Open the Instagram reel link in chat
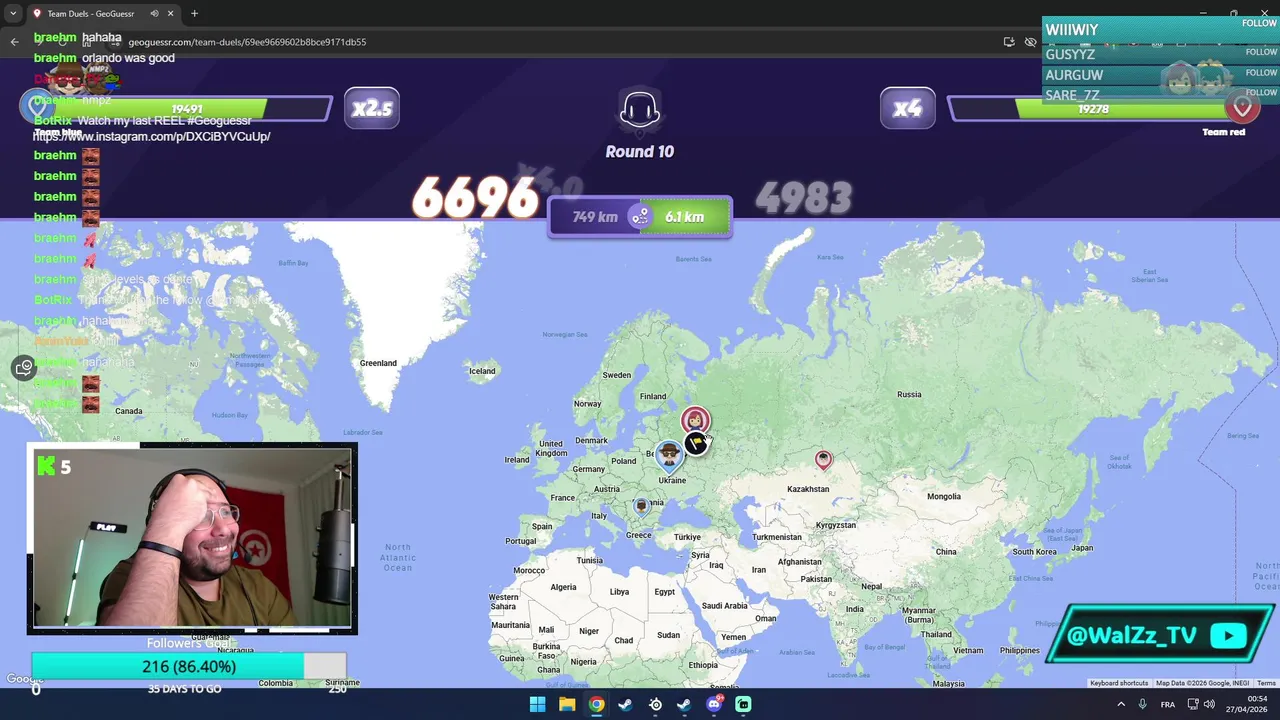Screen dimensions: 1280x720 [x=151, y=137]
